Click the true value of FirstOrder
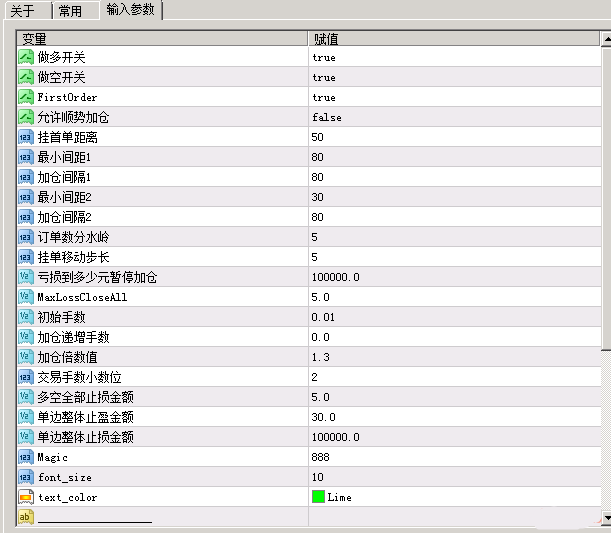Image resolution: width=611 pixels, height=533 pixels. click(x=324, y=97)
